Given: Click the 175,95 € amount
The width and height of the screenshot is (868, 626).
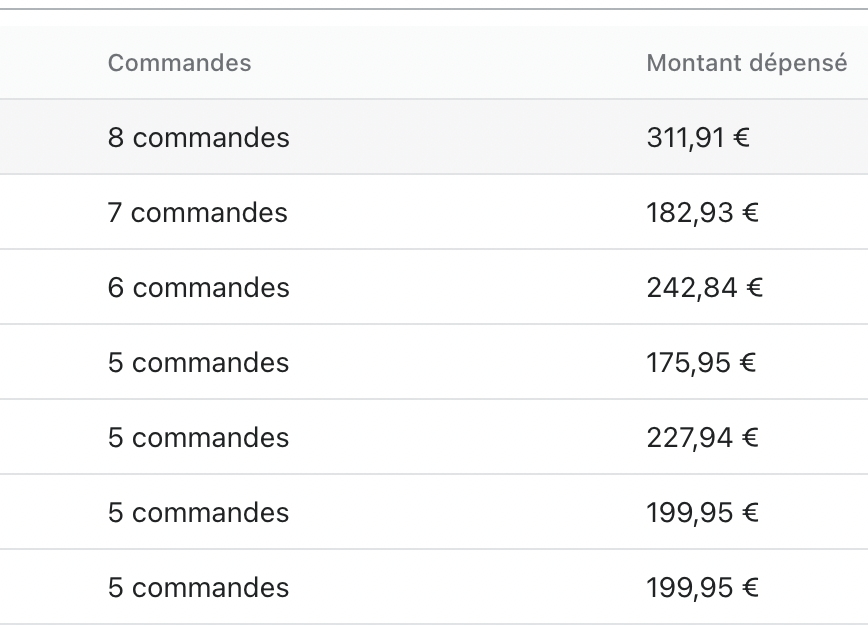Looking at the screenshot, I should click(701, 363).
